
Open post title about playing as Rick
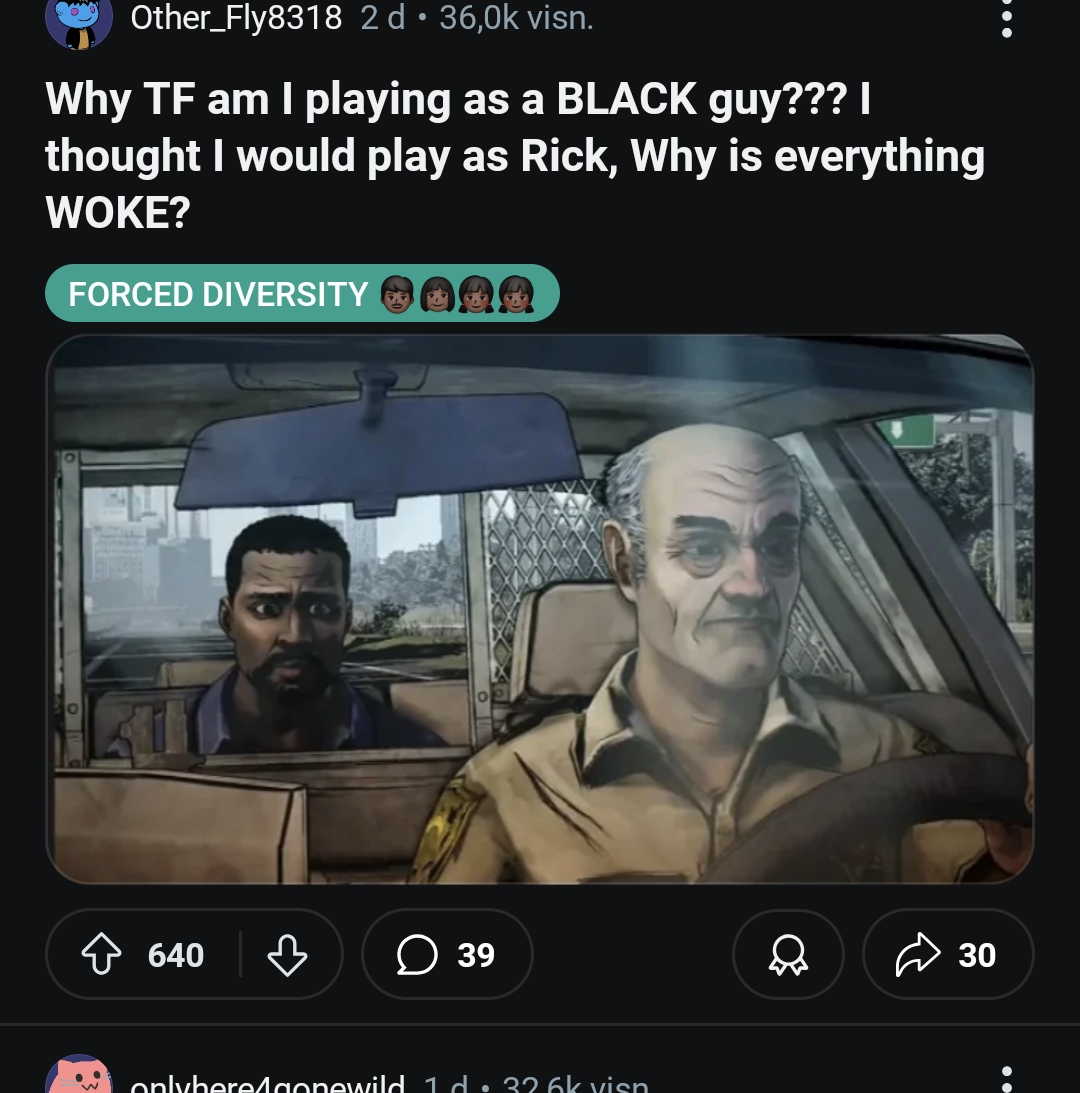point(515,155)
